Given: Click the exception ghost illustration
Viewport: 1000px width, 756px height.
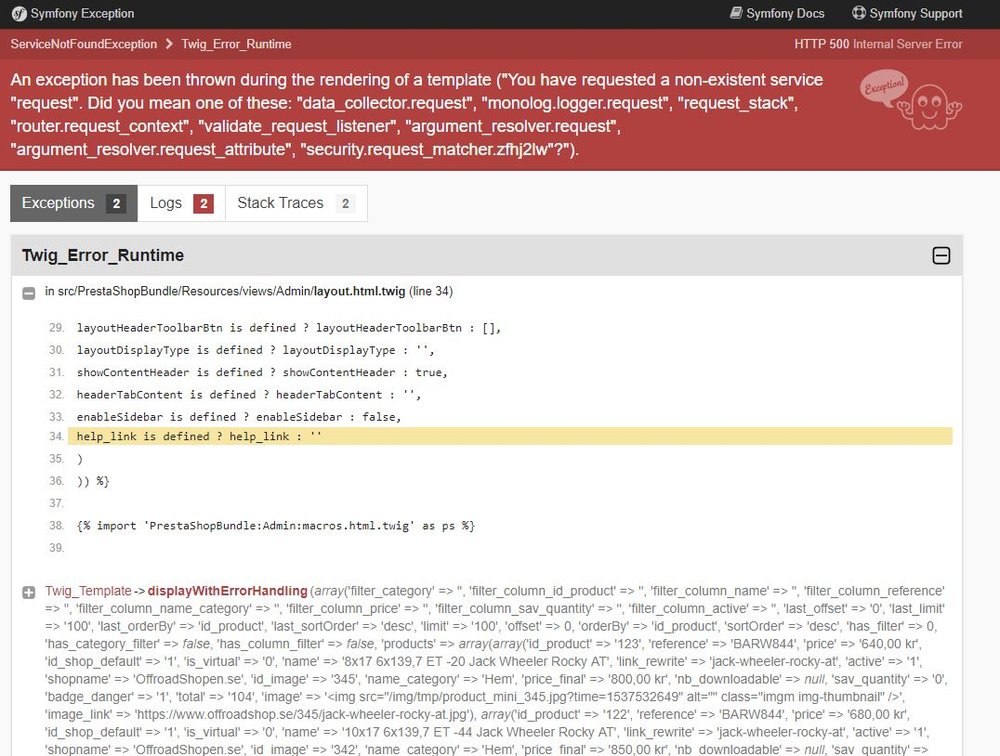Looking at the screenshot, I should coord(911,101).
